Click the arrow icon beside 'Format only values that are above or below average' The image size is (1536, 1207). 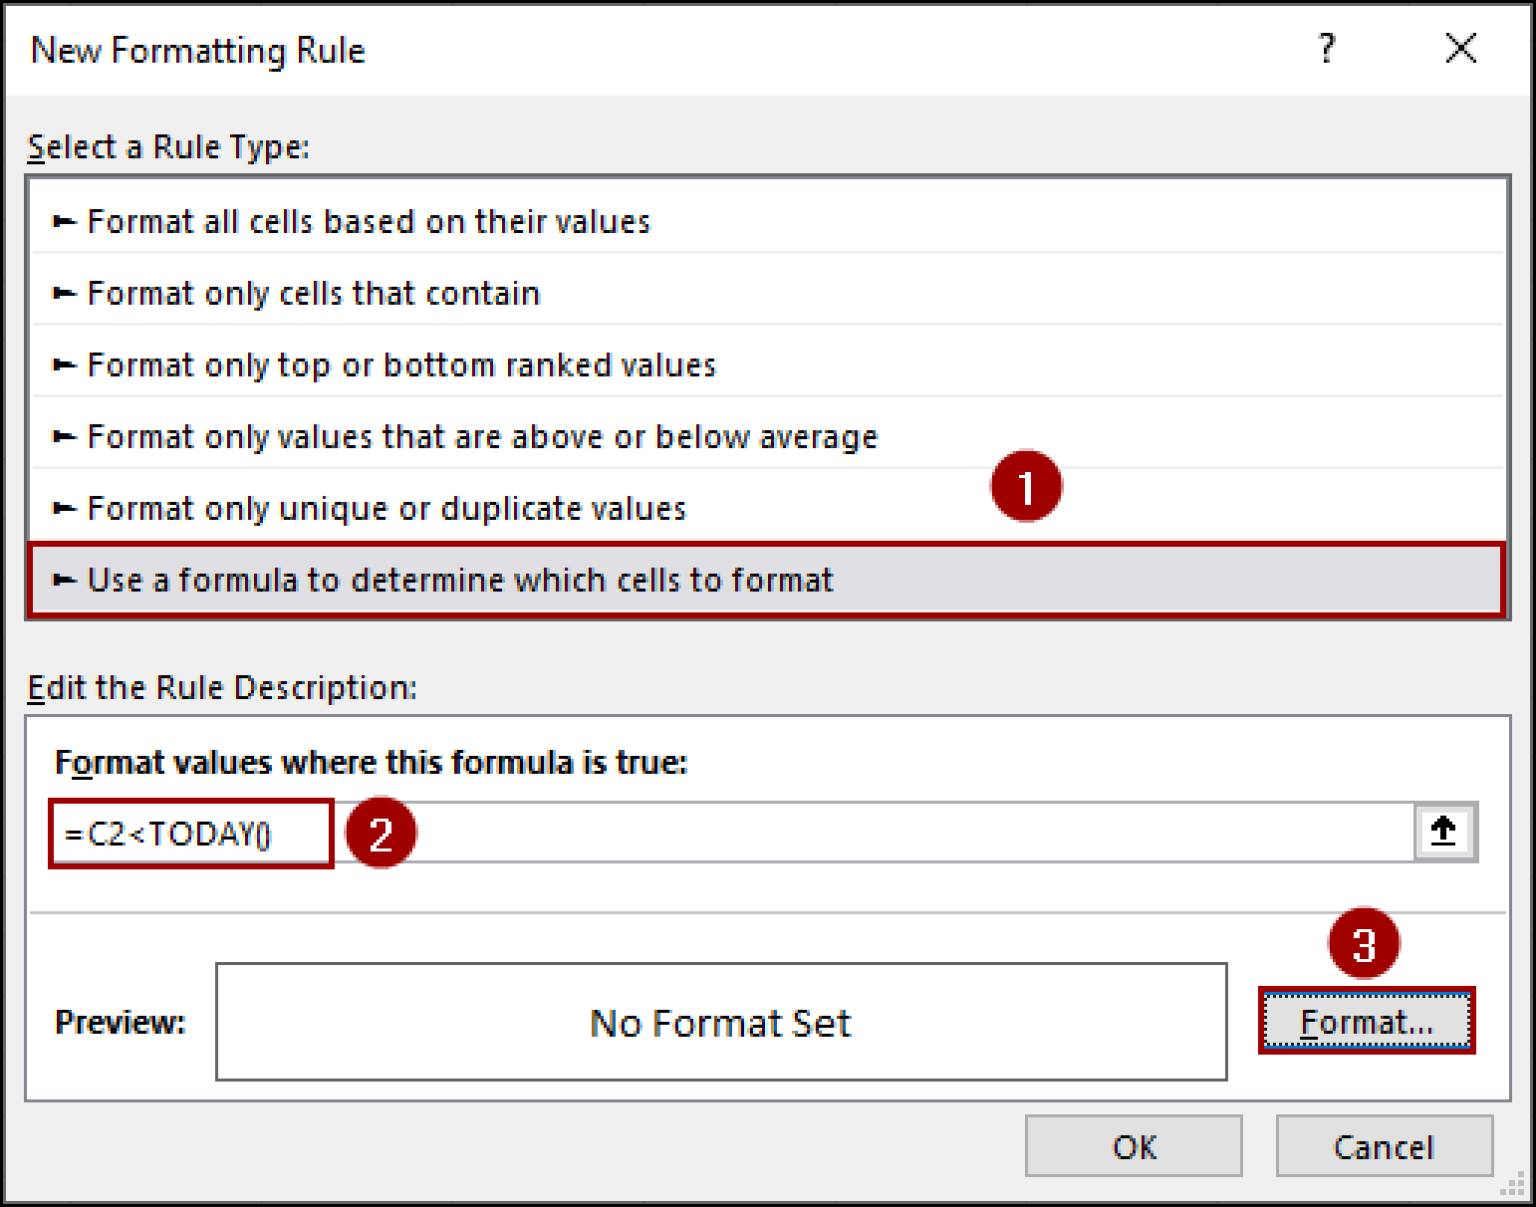[x=63, y=436]
